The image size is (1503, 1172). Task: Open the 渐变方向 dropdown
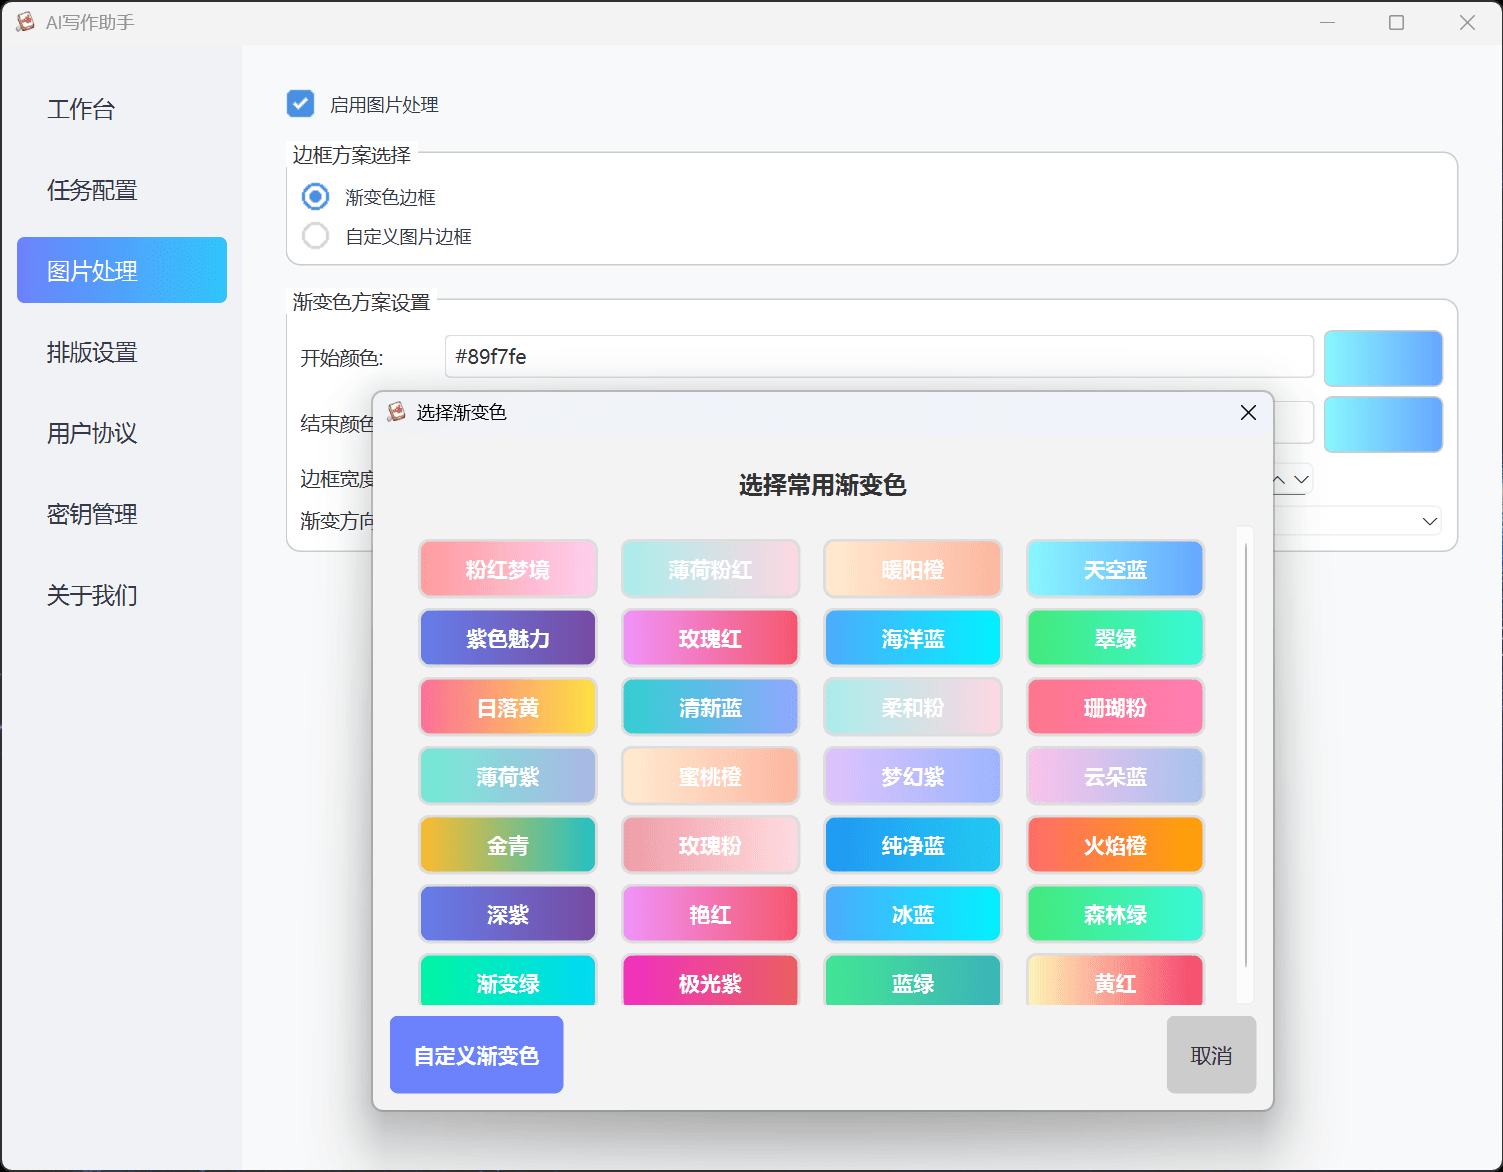click(x=1430, y=521)
